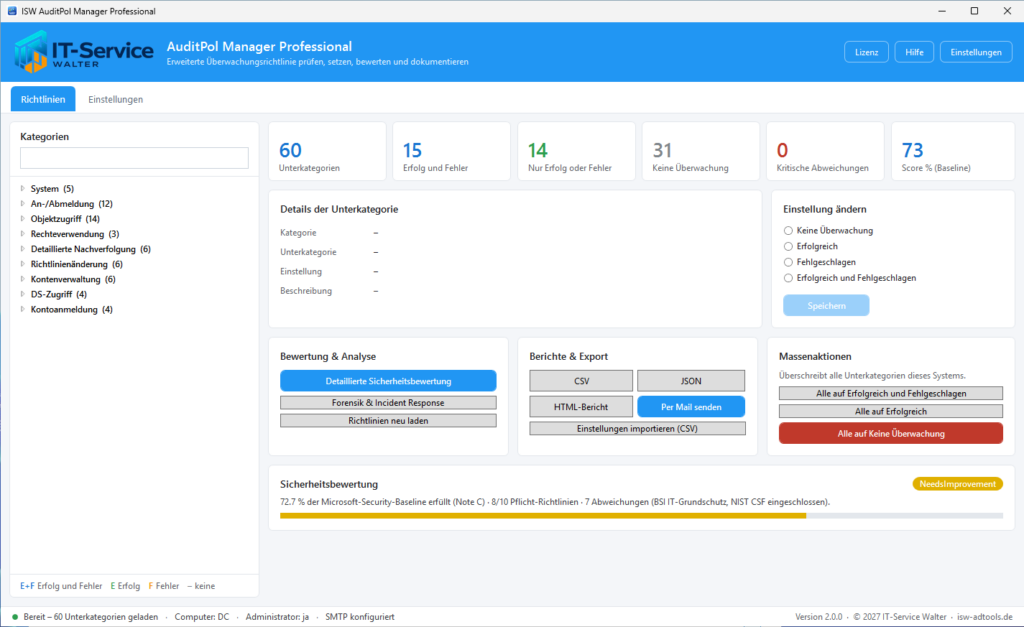Expand the System category arrow
Image resolution: width=1024 pixels, height=627 pixels.
coord(23,189)
